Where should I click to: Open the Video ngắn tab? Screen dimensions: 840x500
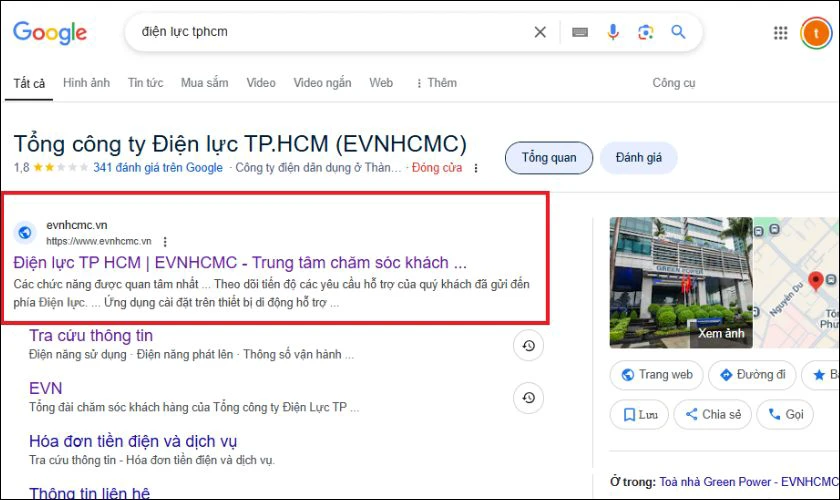[322, 83]
